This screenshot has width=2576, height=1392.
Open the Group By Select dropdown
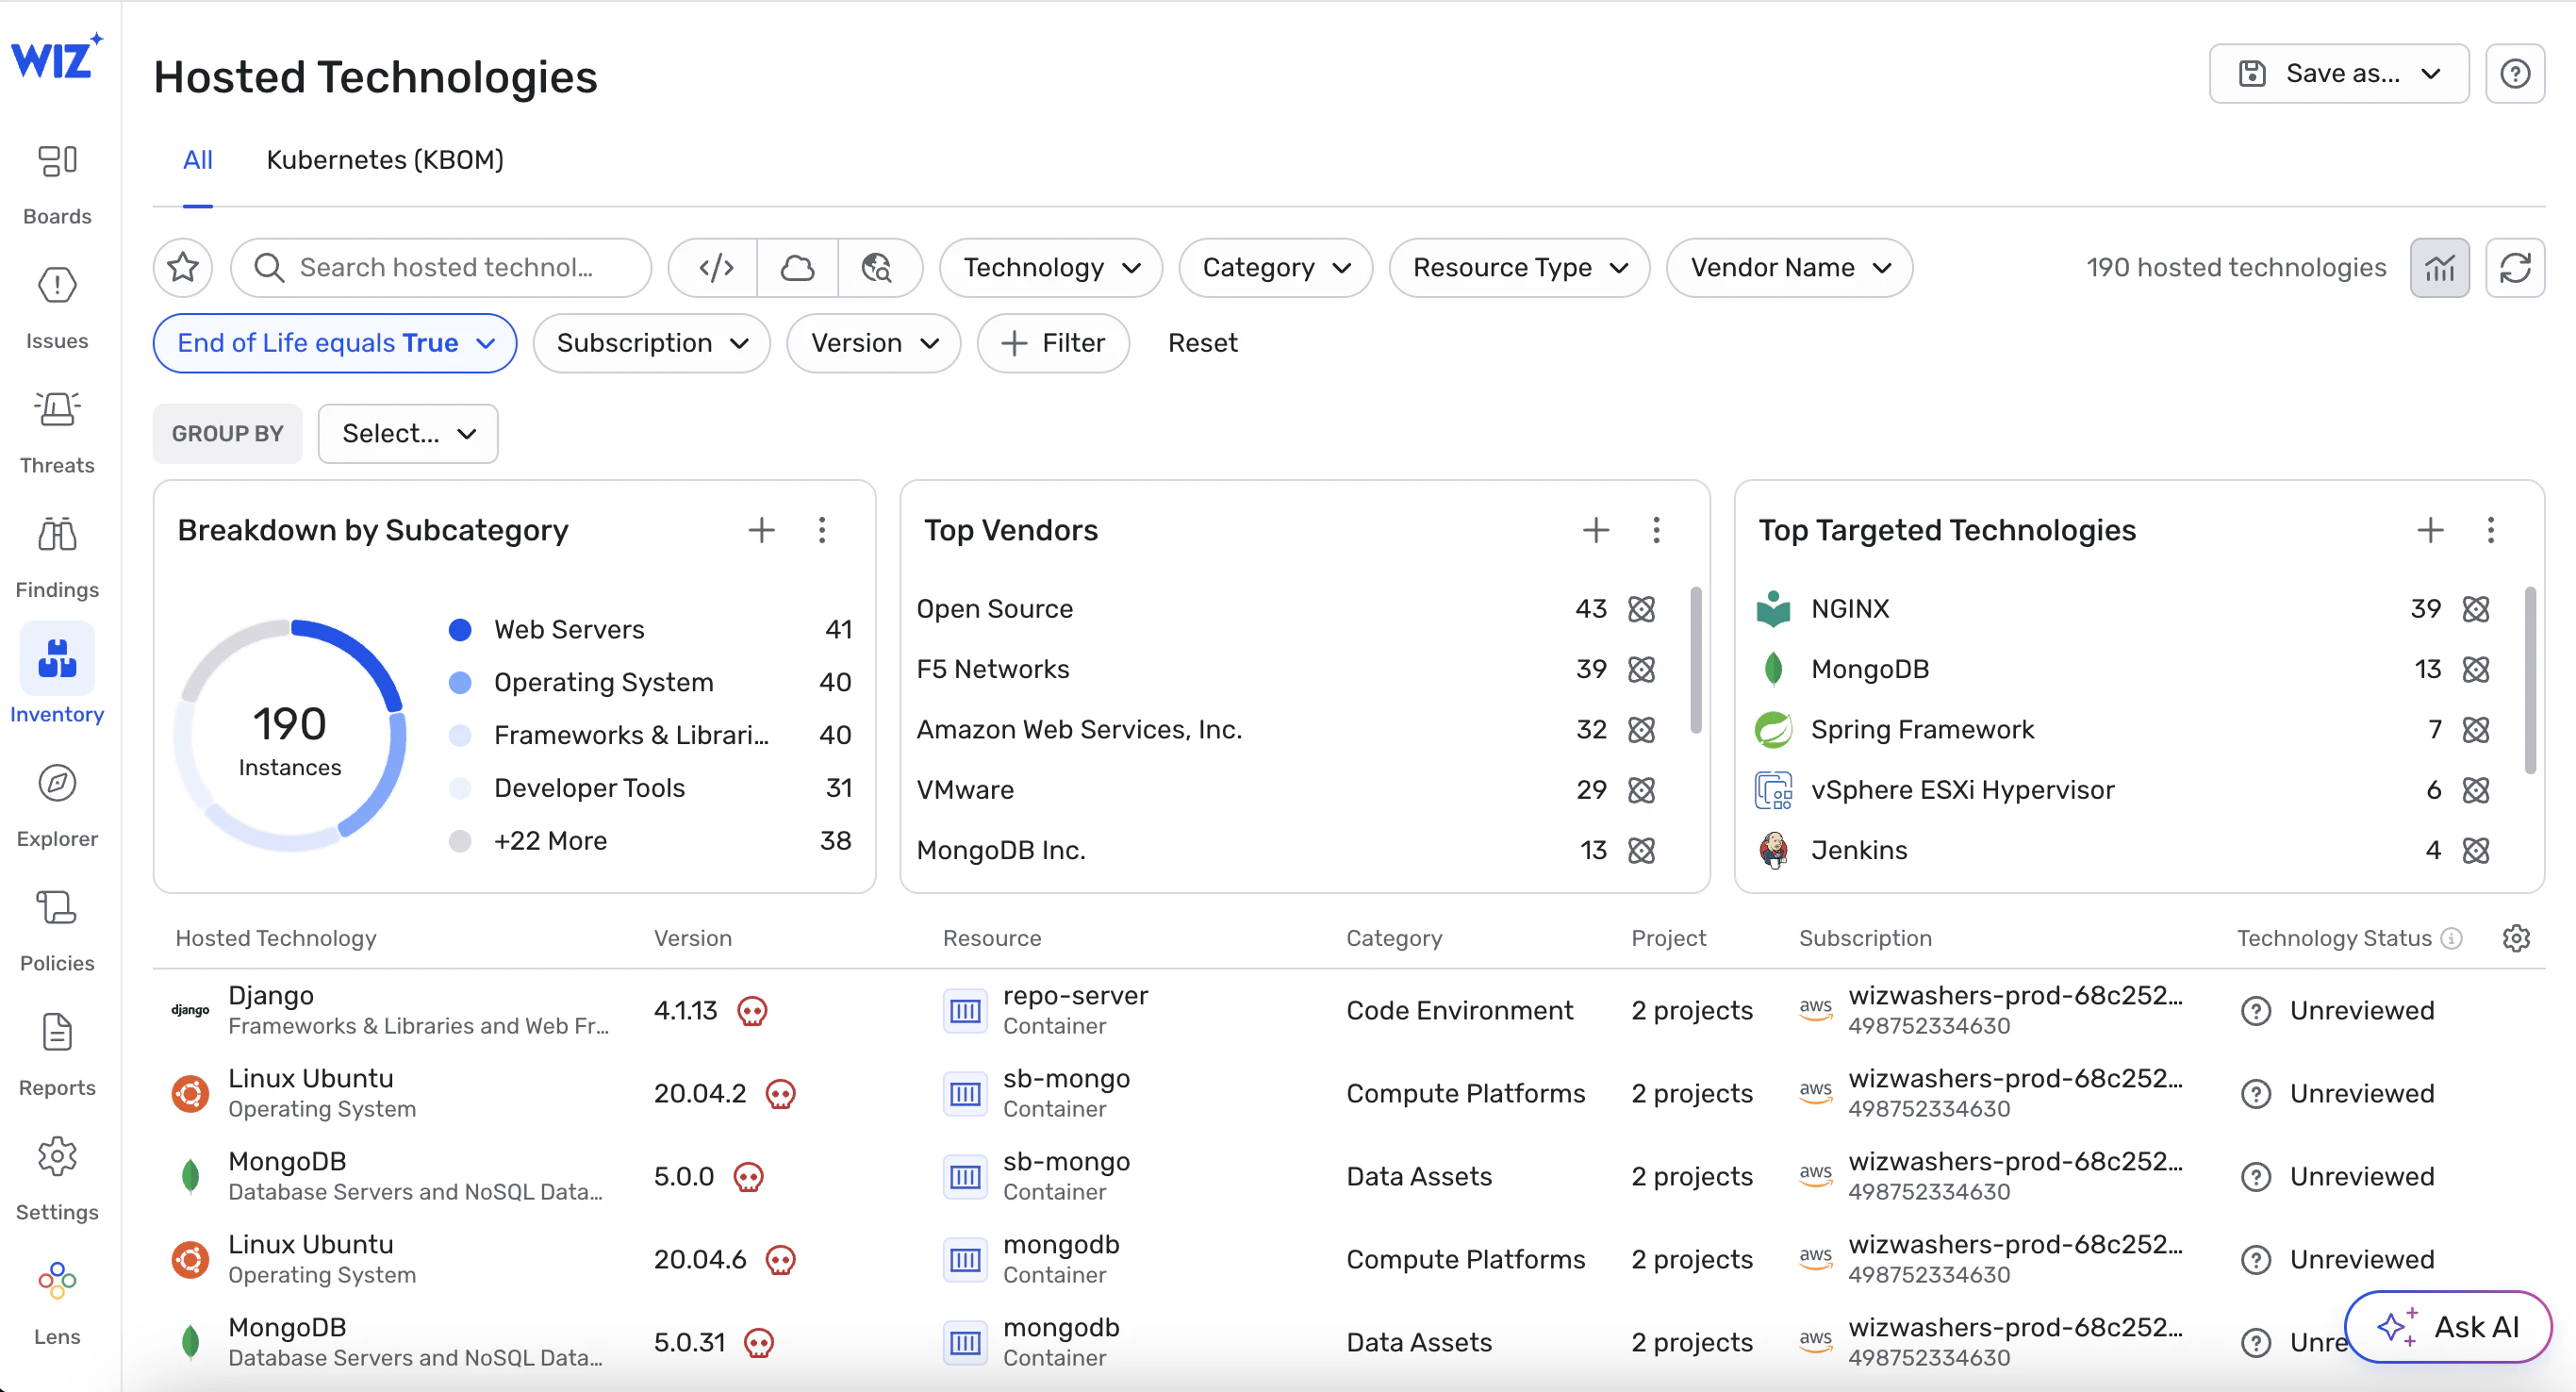pyautogui.click(x=408, y=434)
